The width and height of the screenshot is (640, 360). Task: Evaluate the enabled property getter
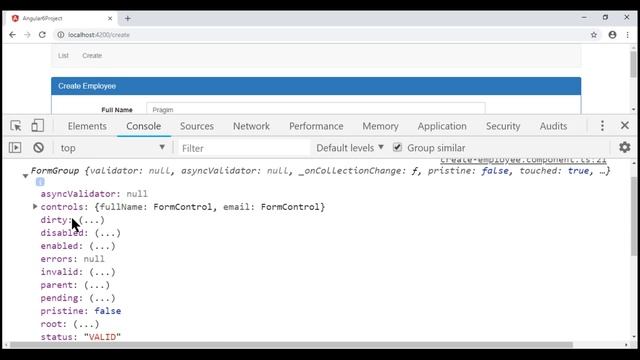pyautogui.click(x=102, y=246)
